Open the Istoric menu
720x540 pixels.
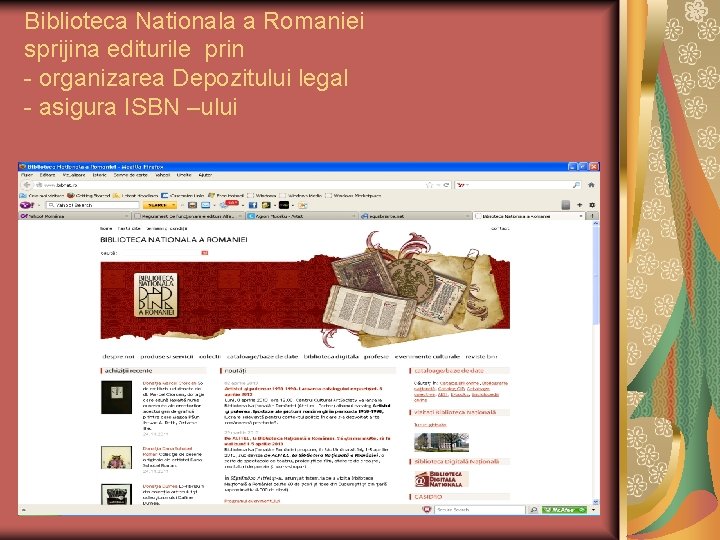pos(99,175)
